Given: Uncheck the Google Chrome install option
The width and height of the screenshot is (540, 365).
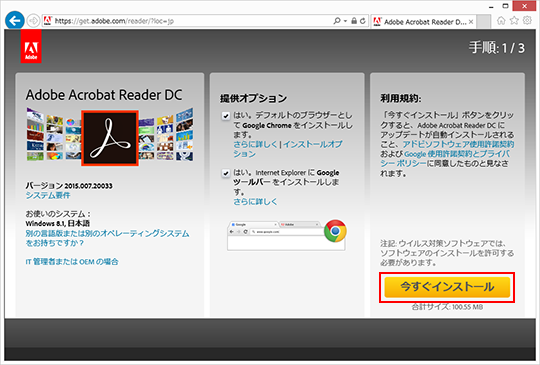Looking at the screenshot, I should pos(226,116).
